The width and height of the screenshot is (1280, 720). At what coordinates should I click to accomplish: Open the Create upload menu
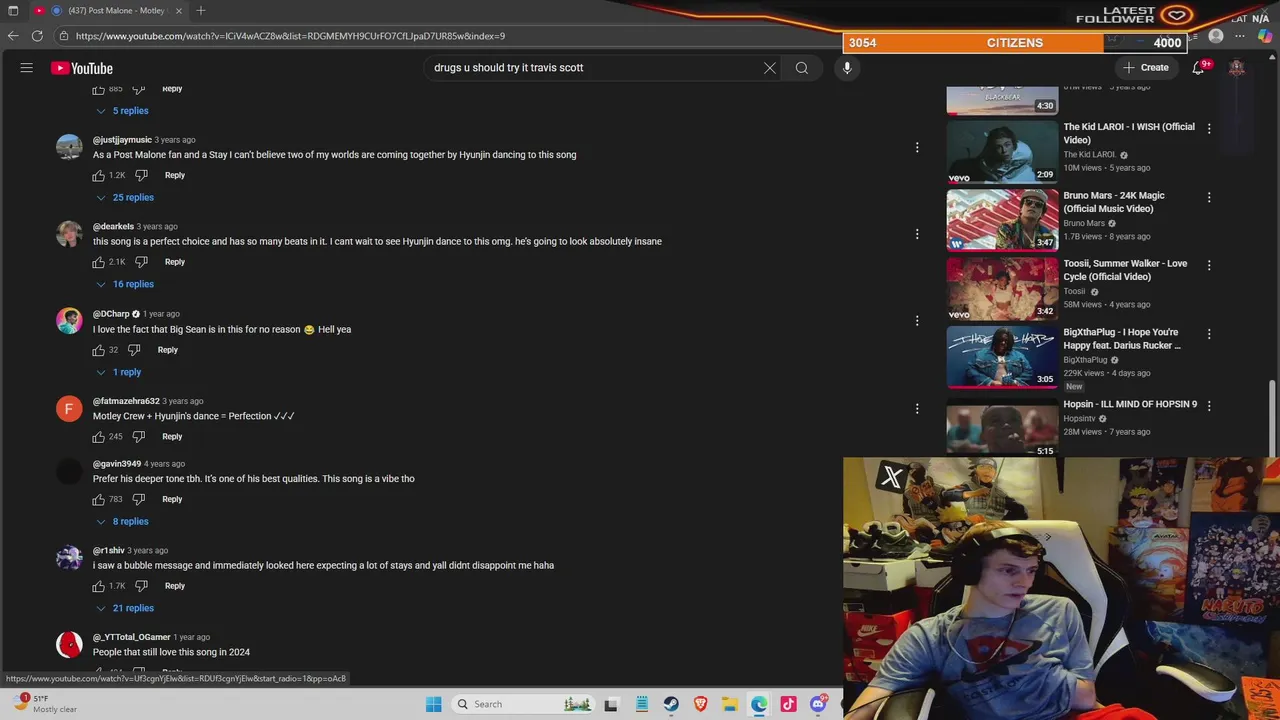(x=1146, y=68)
